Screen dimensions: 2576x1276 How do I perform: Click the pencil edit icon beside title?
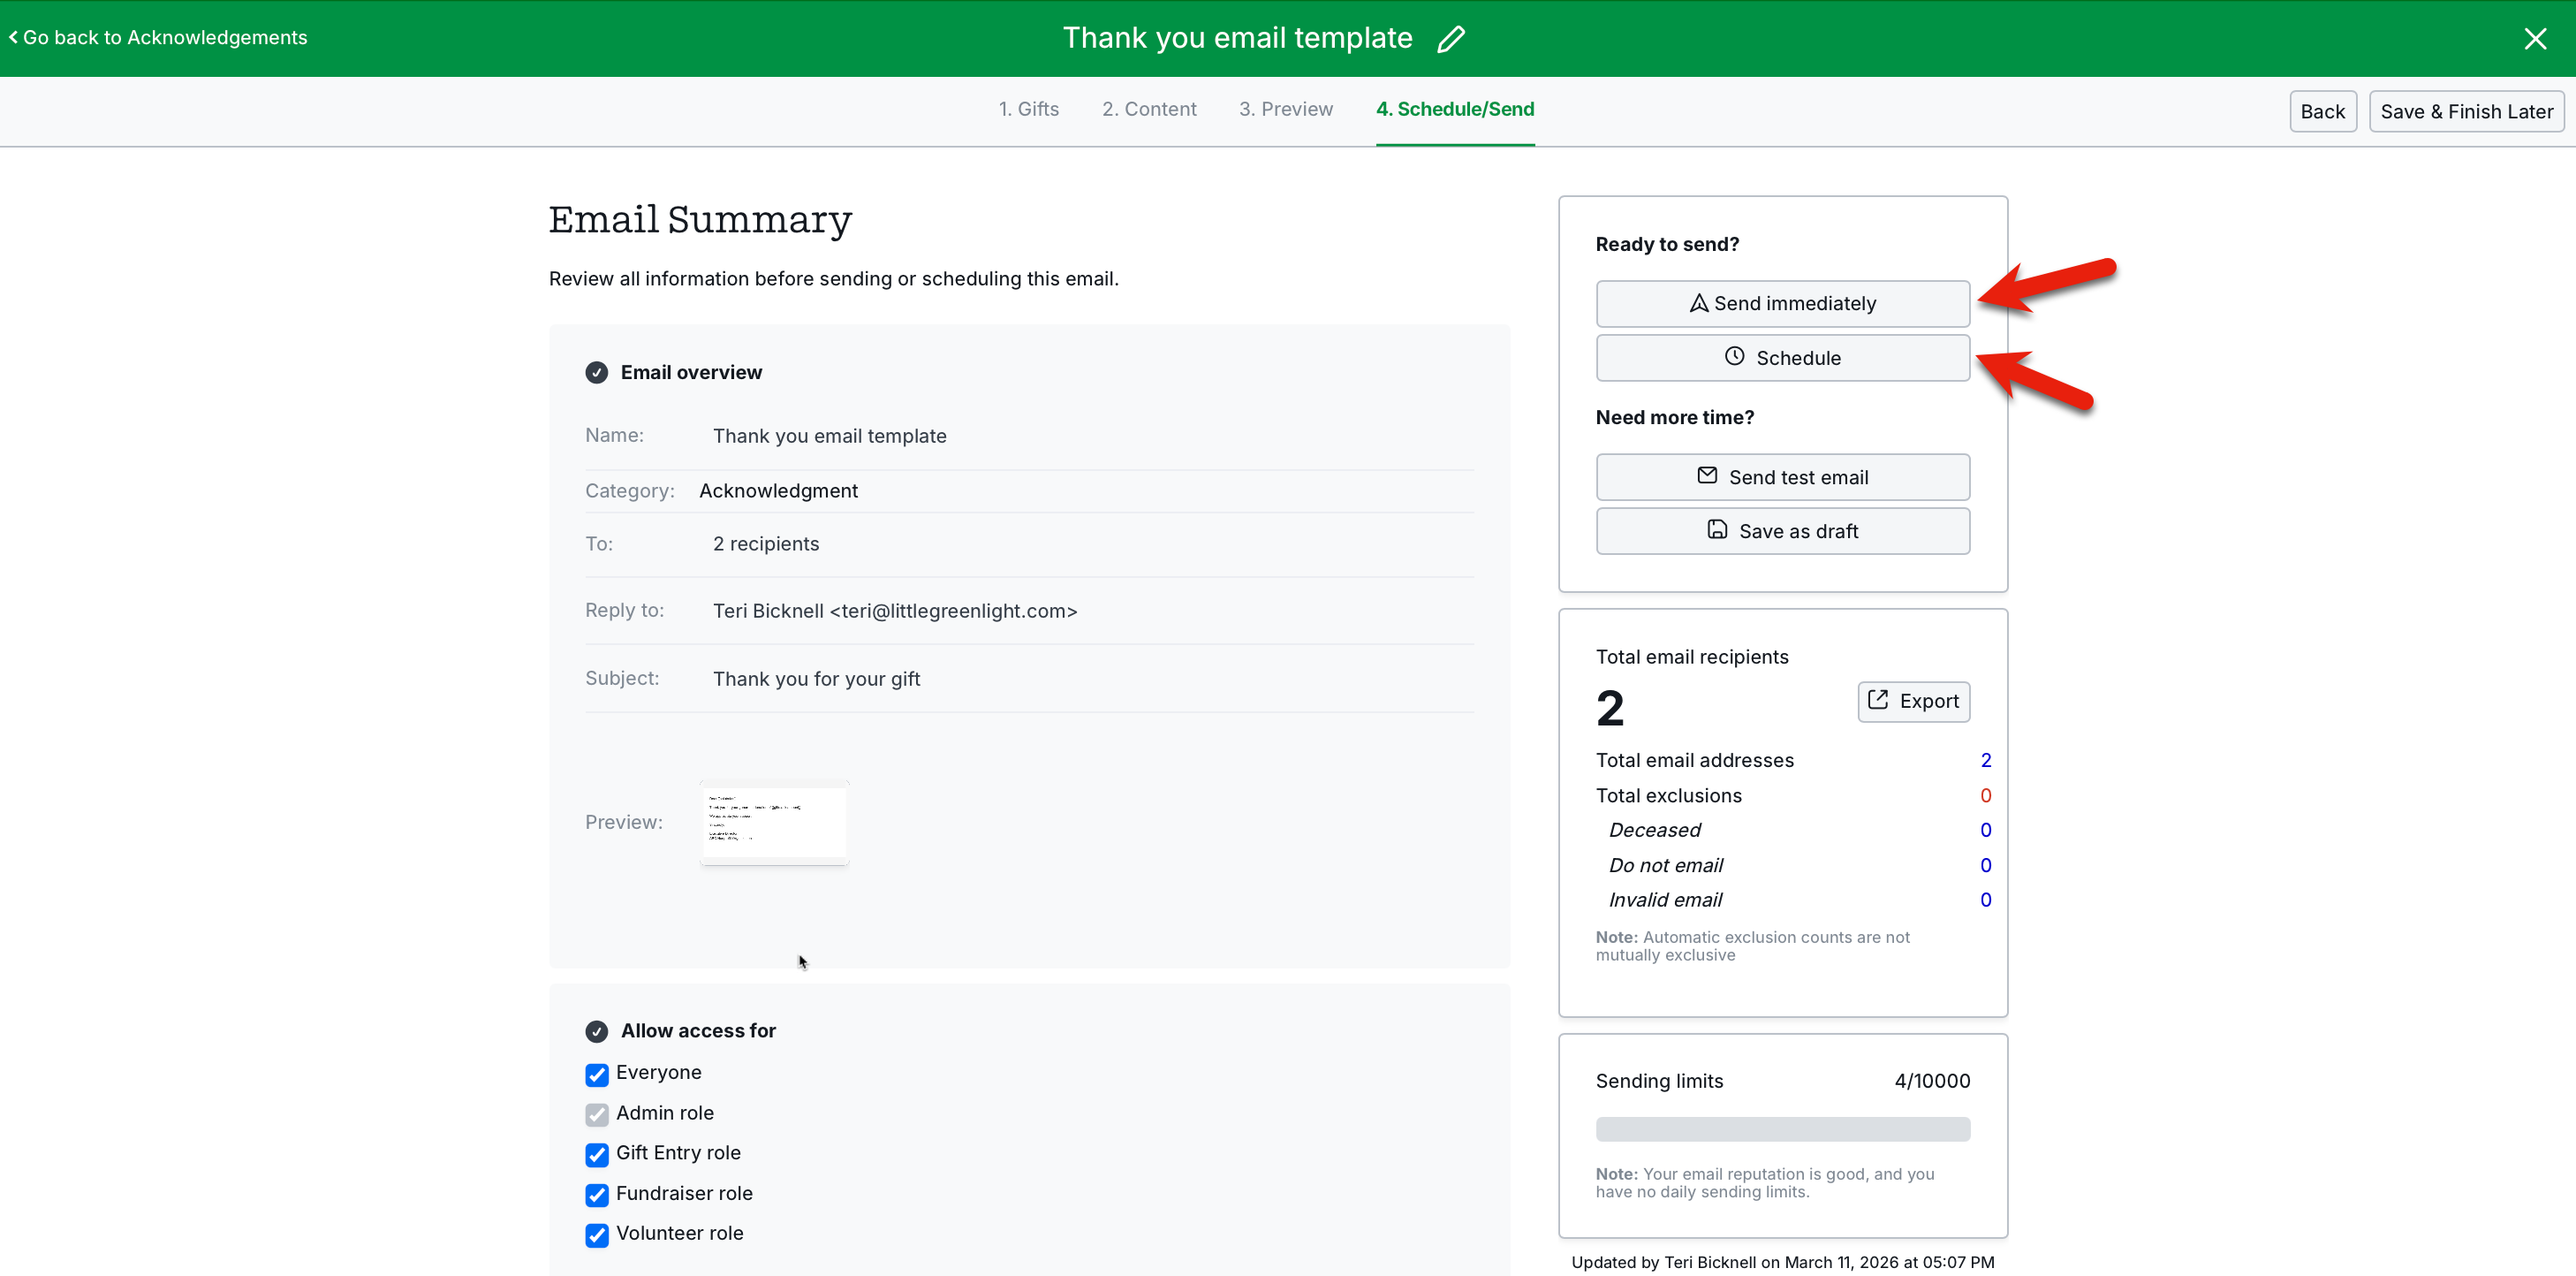(1451, 39)
